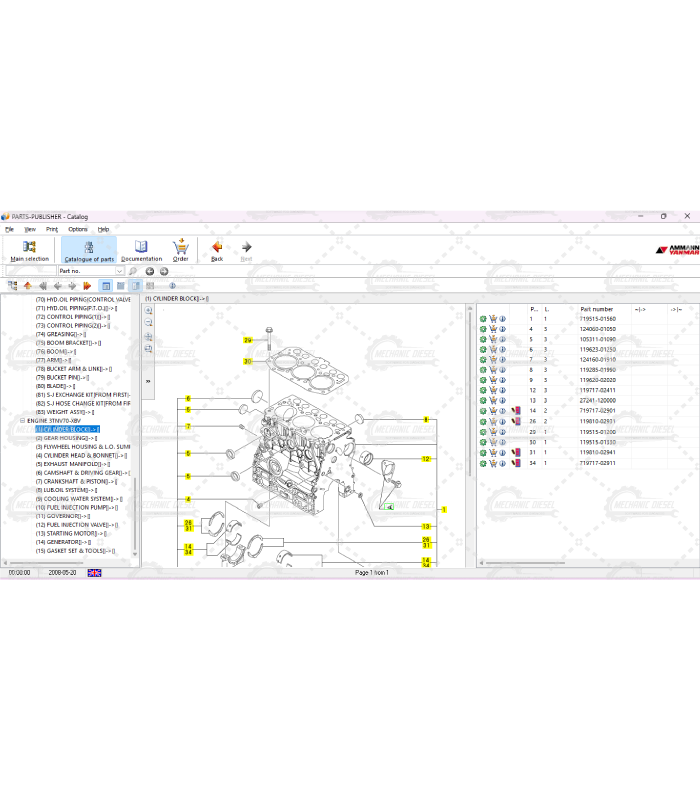
Task: Add part 719515-01560 to cart icon
Action: coord(492,319)
